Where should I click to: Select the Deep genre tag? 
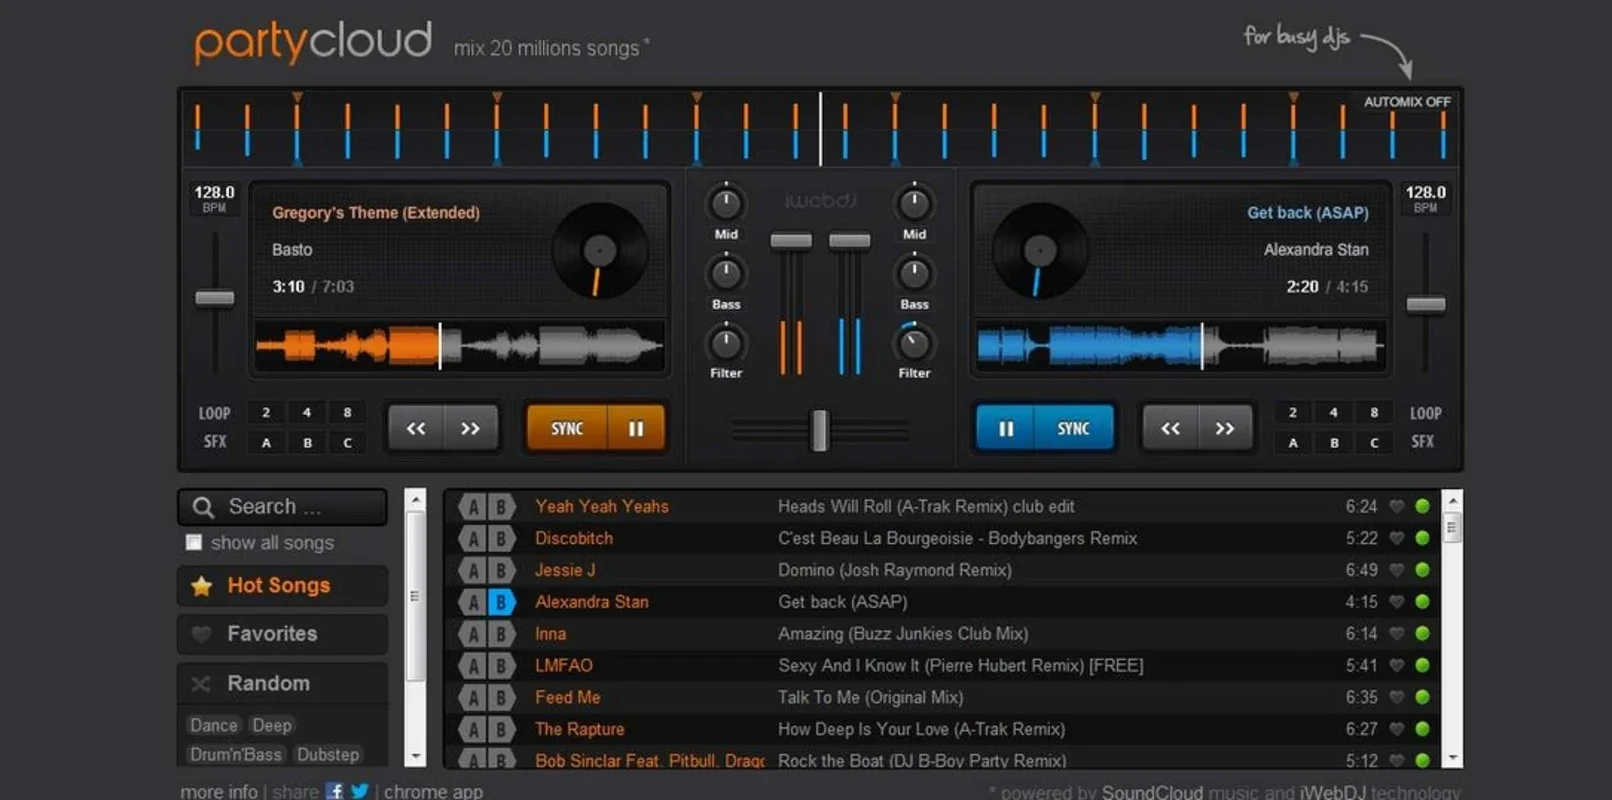tap(272, 725)
